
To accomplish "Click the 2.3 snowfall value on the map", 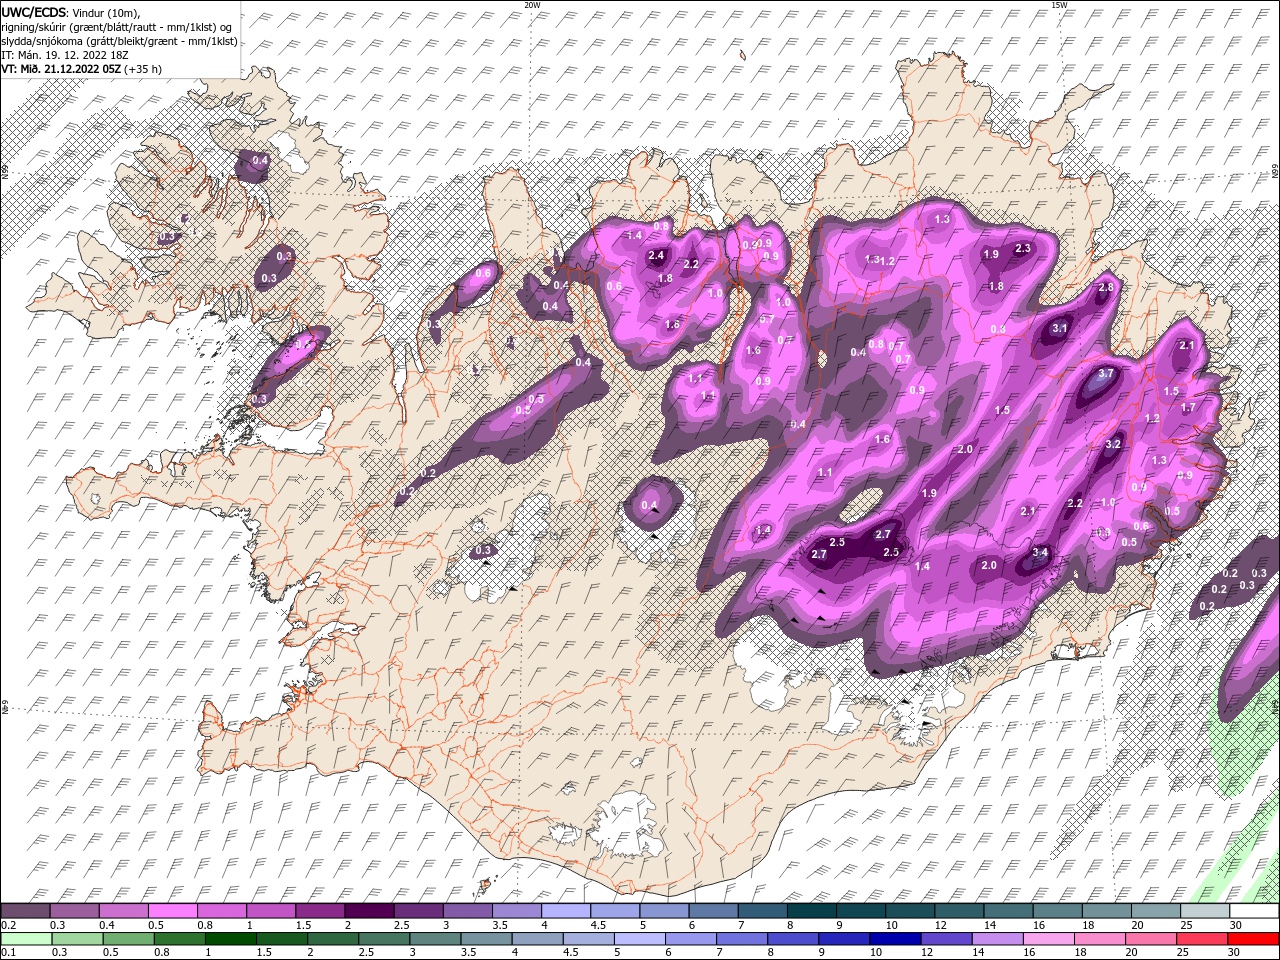I will tap(1023, 248).
